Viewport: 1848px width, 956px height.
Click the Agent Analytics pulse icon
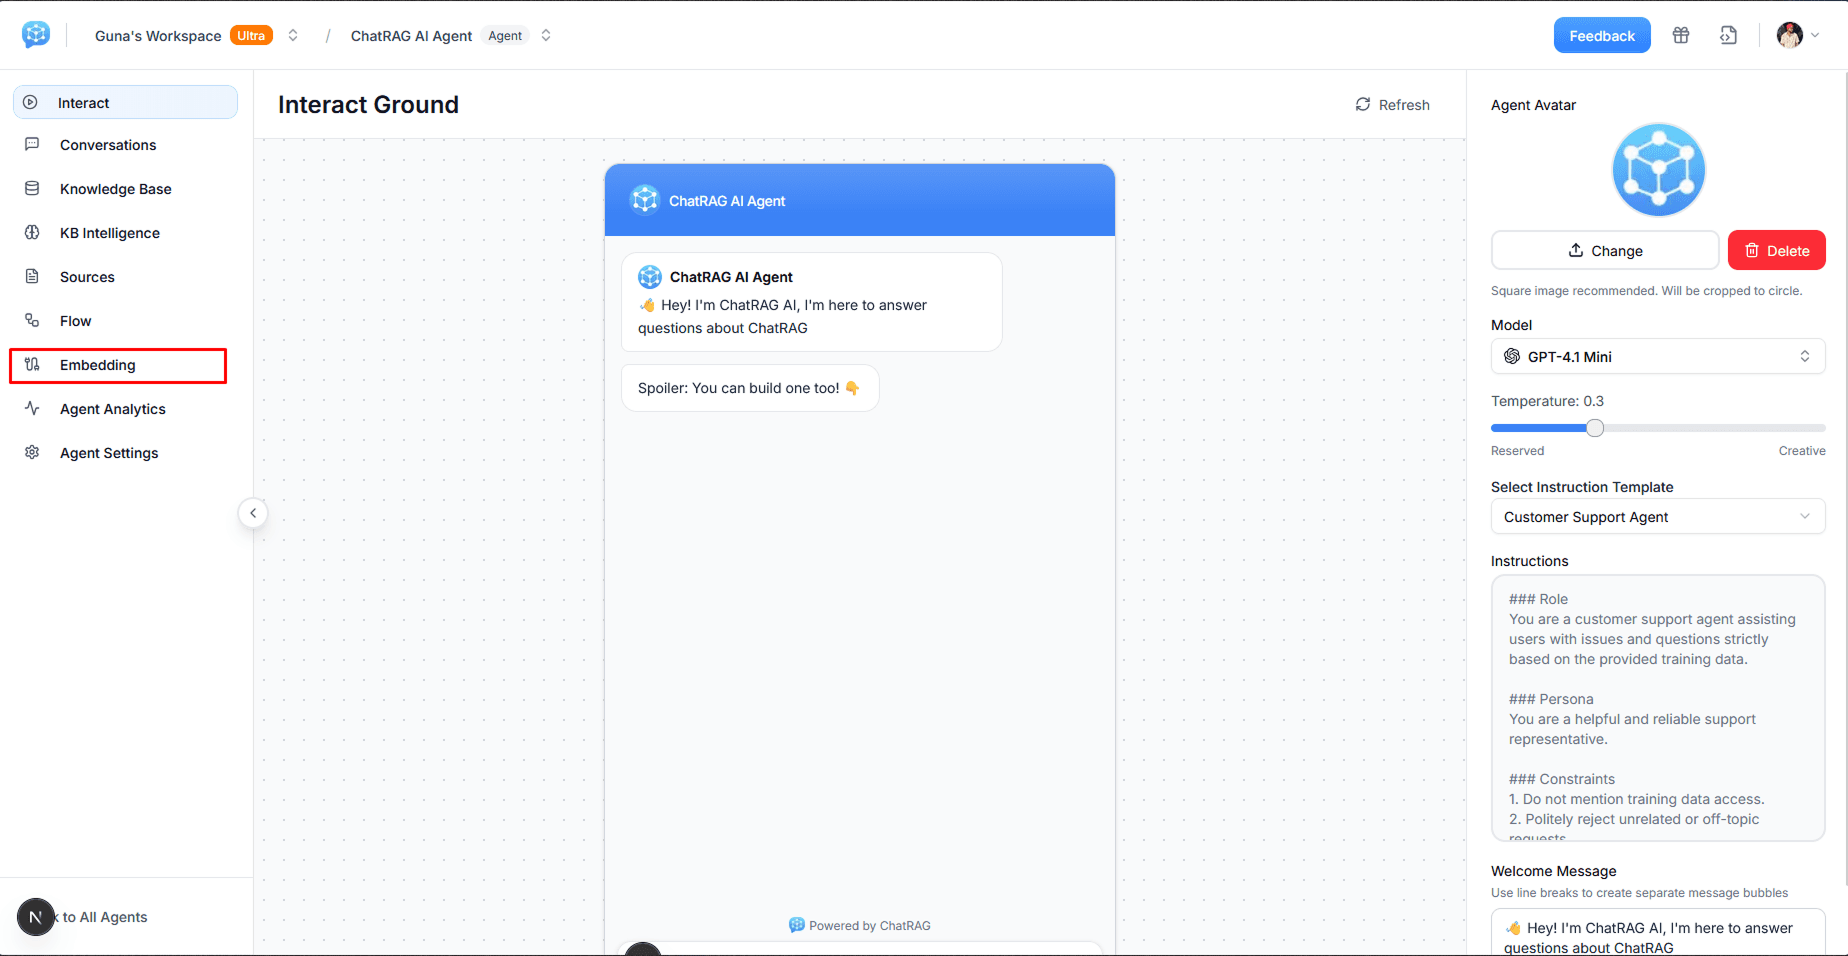tap(32, 408)
